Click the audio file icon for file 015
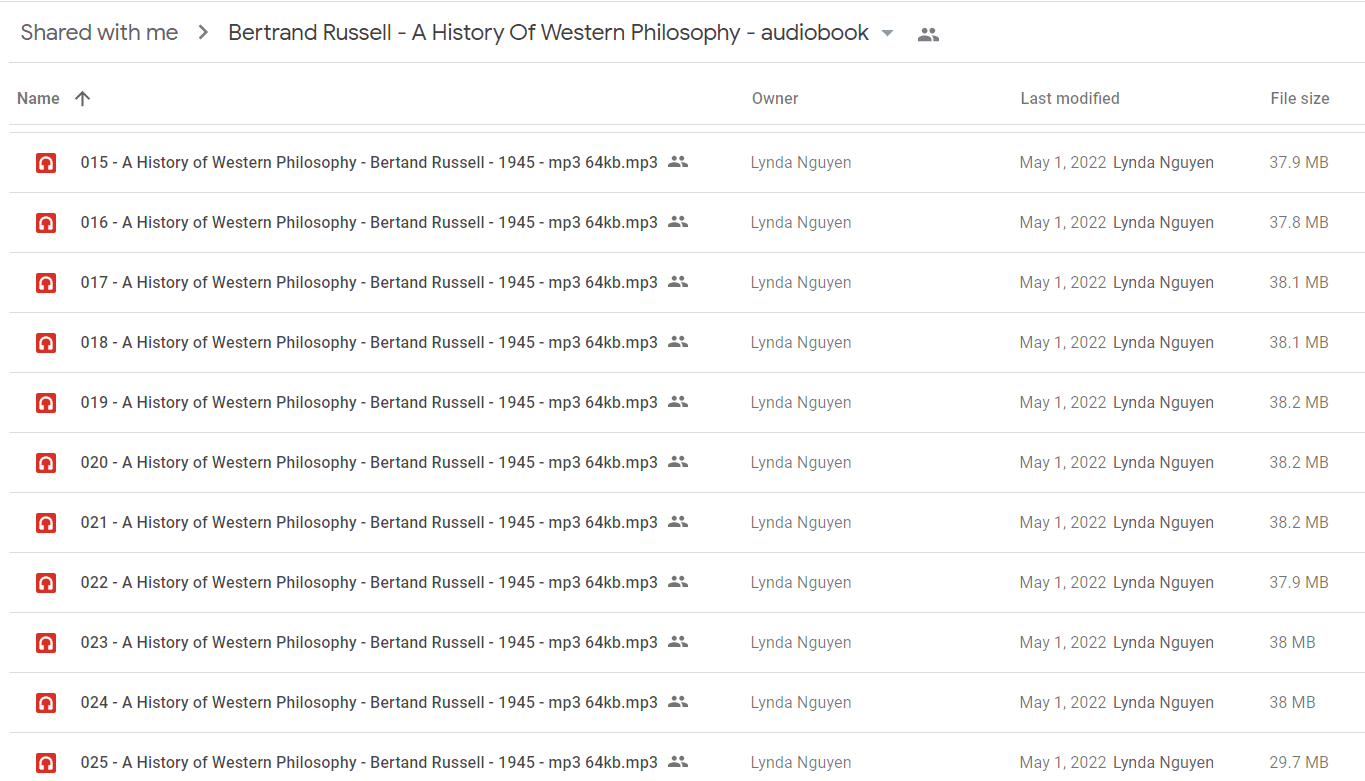The image size is (1365, 781). pos(46,163)
